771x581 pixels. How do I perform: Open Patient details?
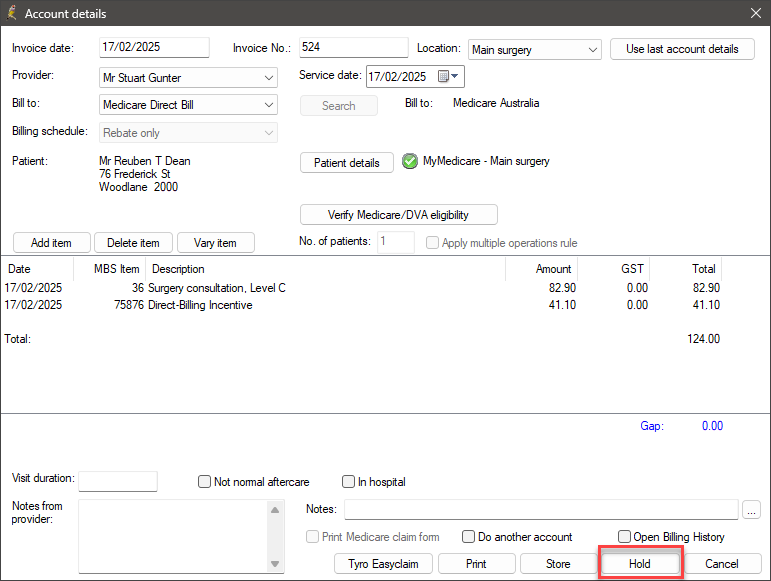[347, 163]
